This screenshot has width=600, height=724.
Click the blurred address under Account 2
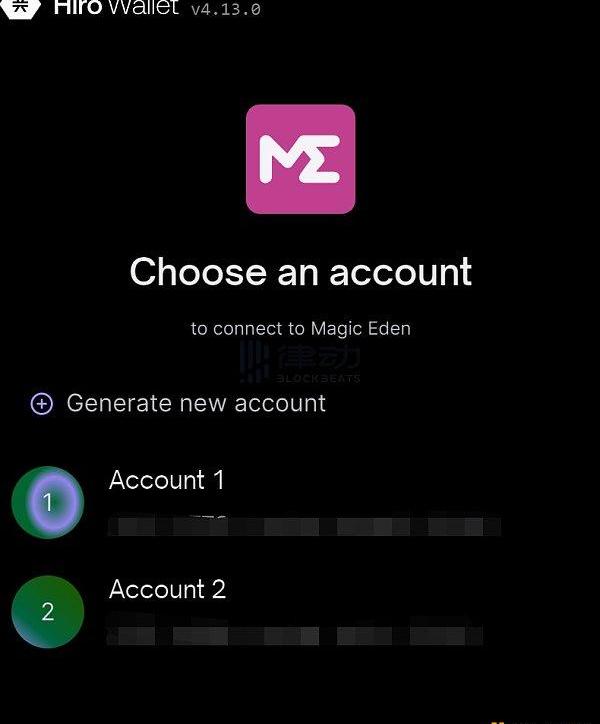(x=295, y=635)
